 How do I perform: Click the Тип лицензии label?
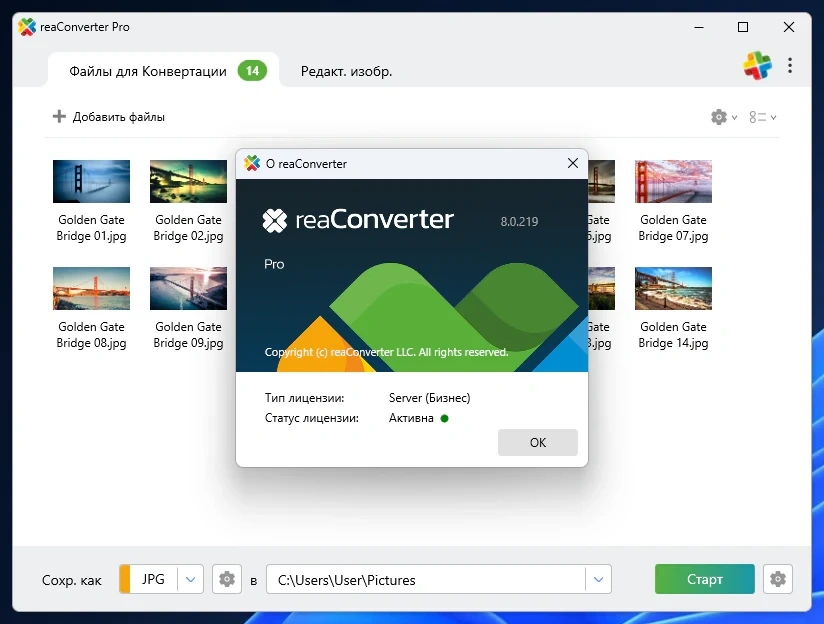(x=304, y=398)
